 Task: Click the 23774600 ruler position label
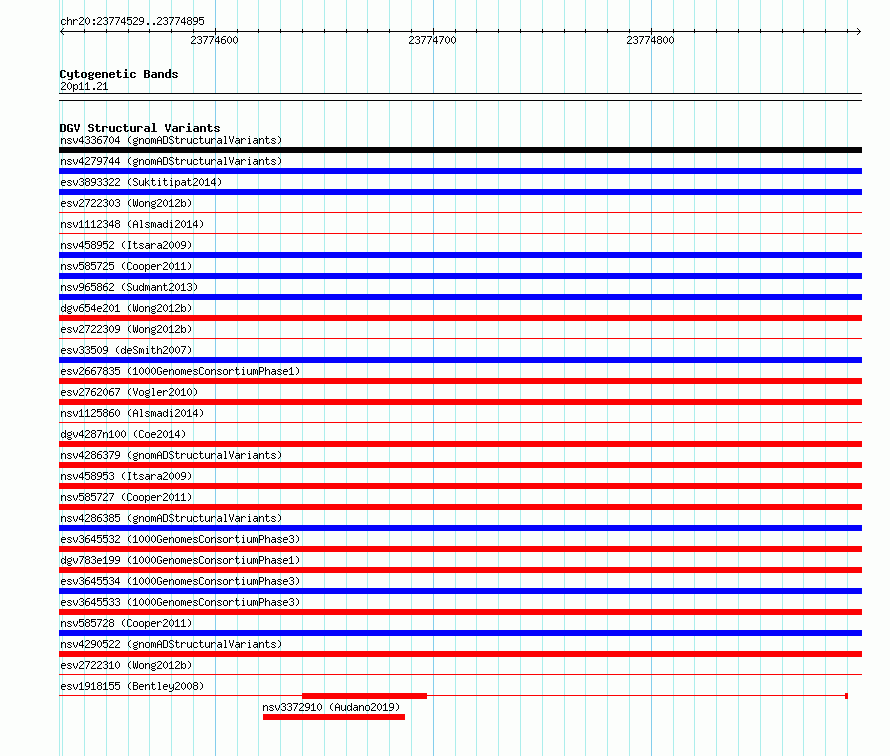click(214, 40)
